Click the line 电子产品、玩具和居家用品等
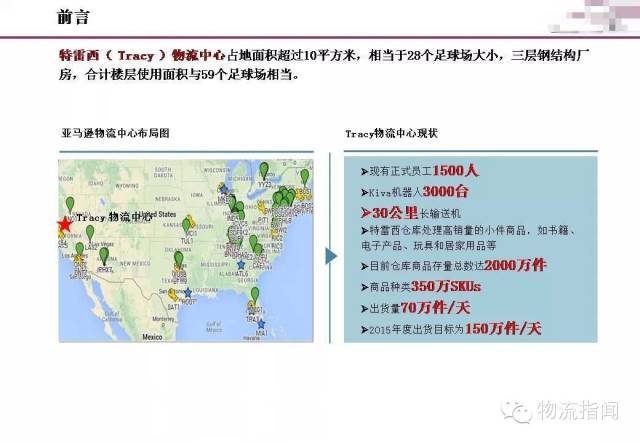Screen dimensions: 640x443 click(x=429, y=245)
